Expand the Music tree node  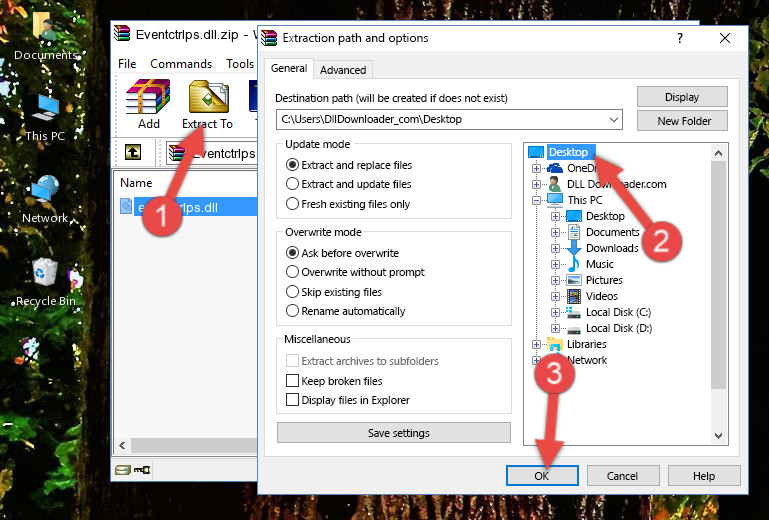[x=555, y=264]
